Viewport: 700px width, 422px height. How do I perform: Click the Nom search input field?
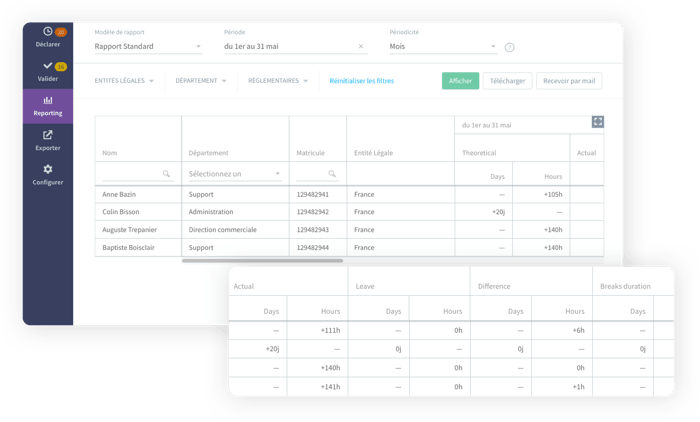(136, 174)
